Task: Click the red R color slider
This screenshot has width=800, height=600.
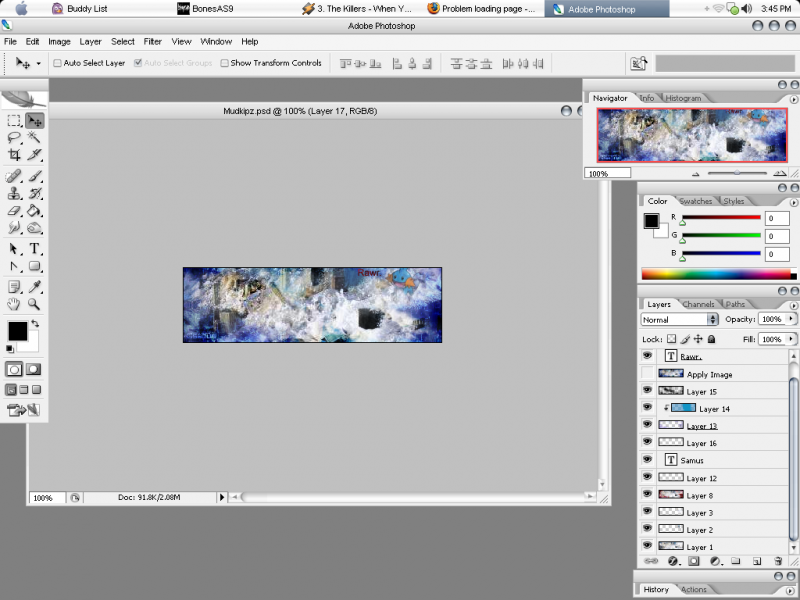Action: 721,218
